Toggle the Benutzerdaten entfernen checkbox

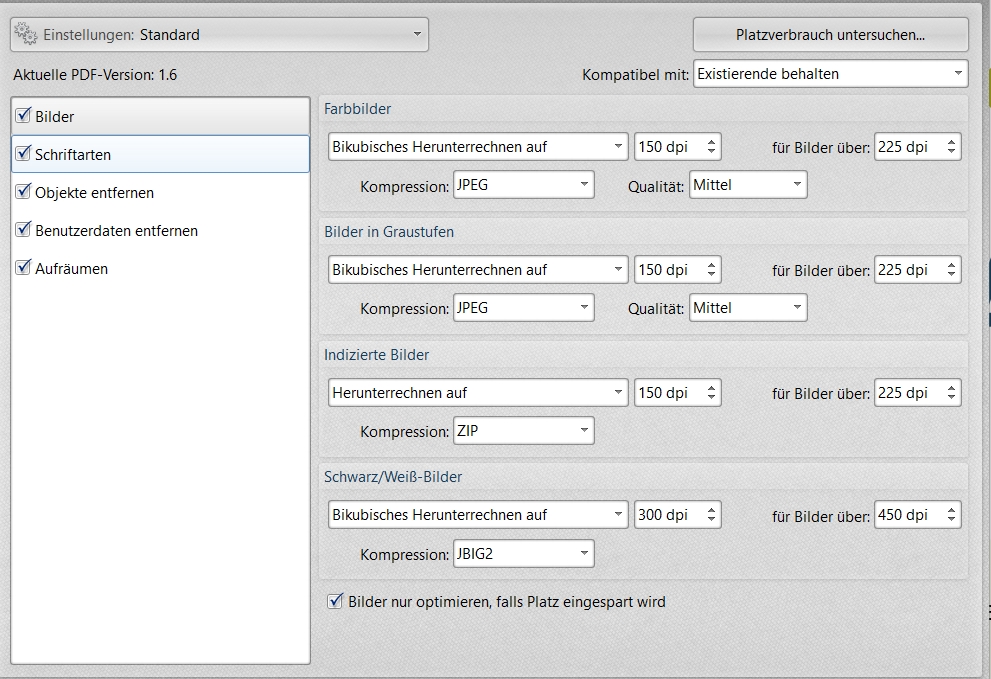tap(23, 229)
